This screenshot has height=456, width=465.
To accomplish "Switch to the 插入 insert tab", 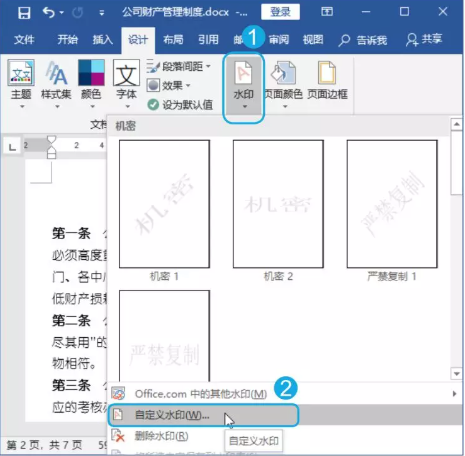I will 103,40.
